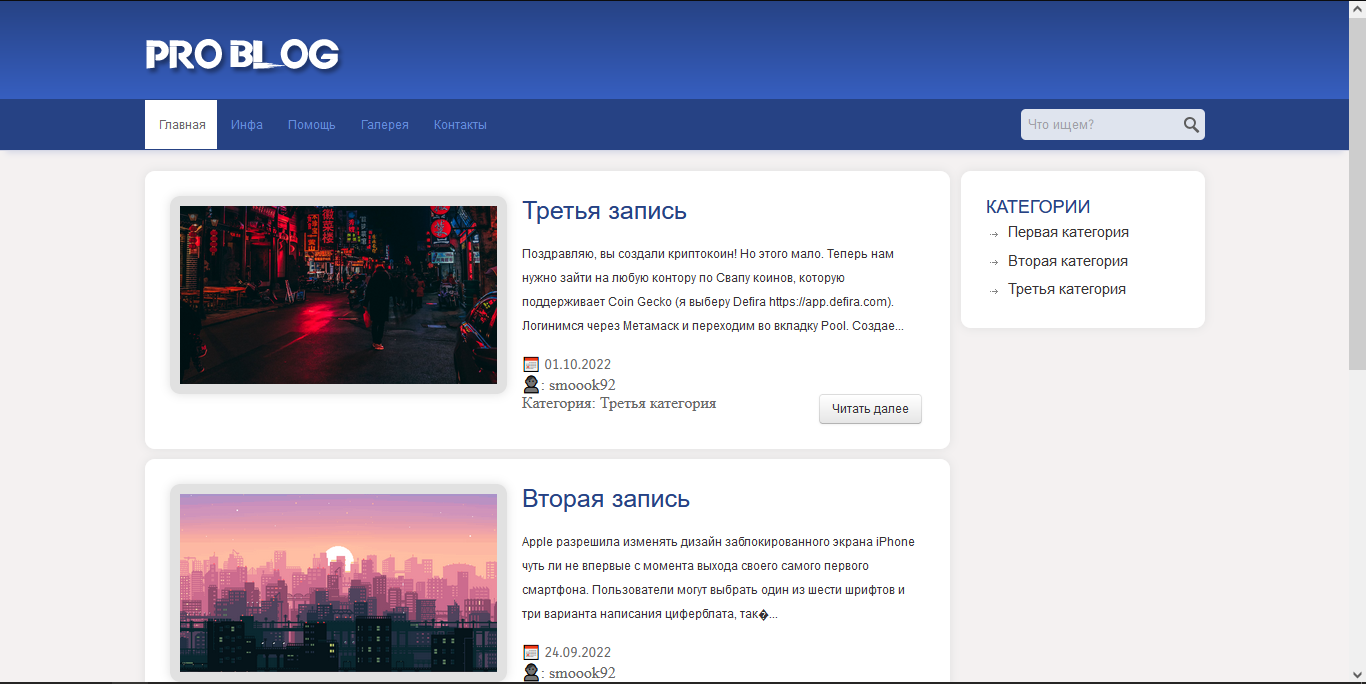Click the pixel city sunset thumbnail
The image size is (1366, 684).
pyautogui.click(x=338, y=582)
